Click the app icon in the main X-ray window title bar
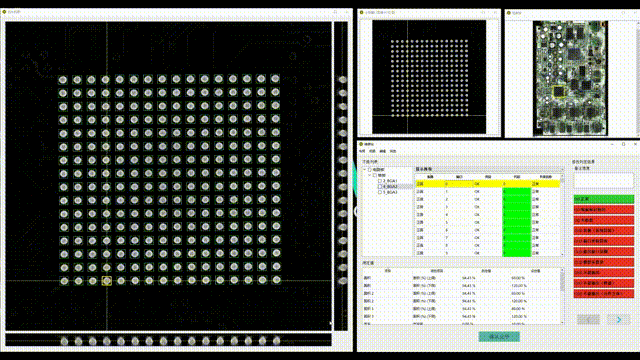This screenshot has height=360, width=640. 4,12
